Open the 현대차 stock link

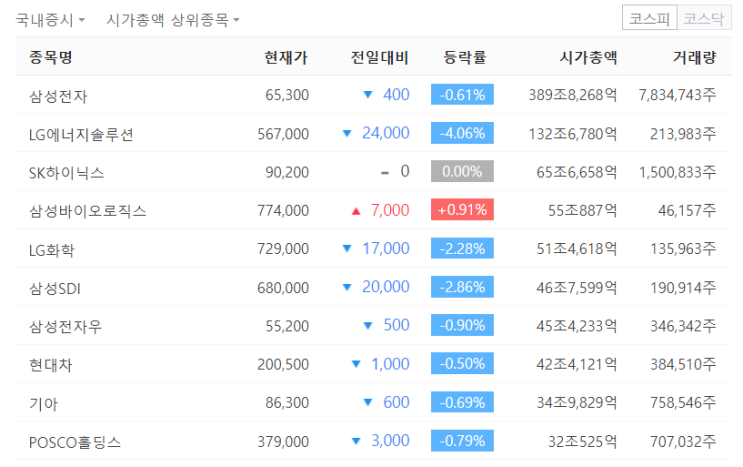pos(51,365)
